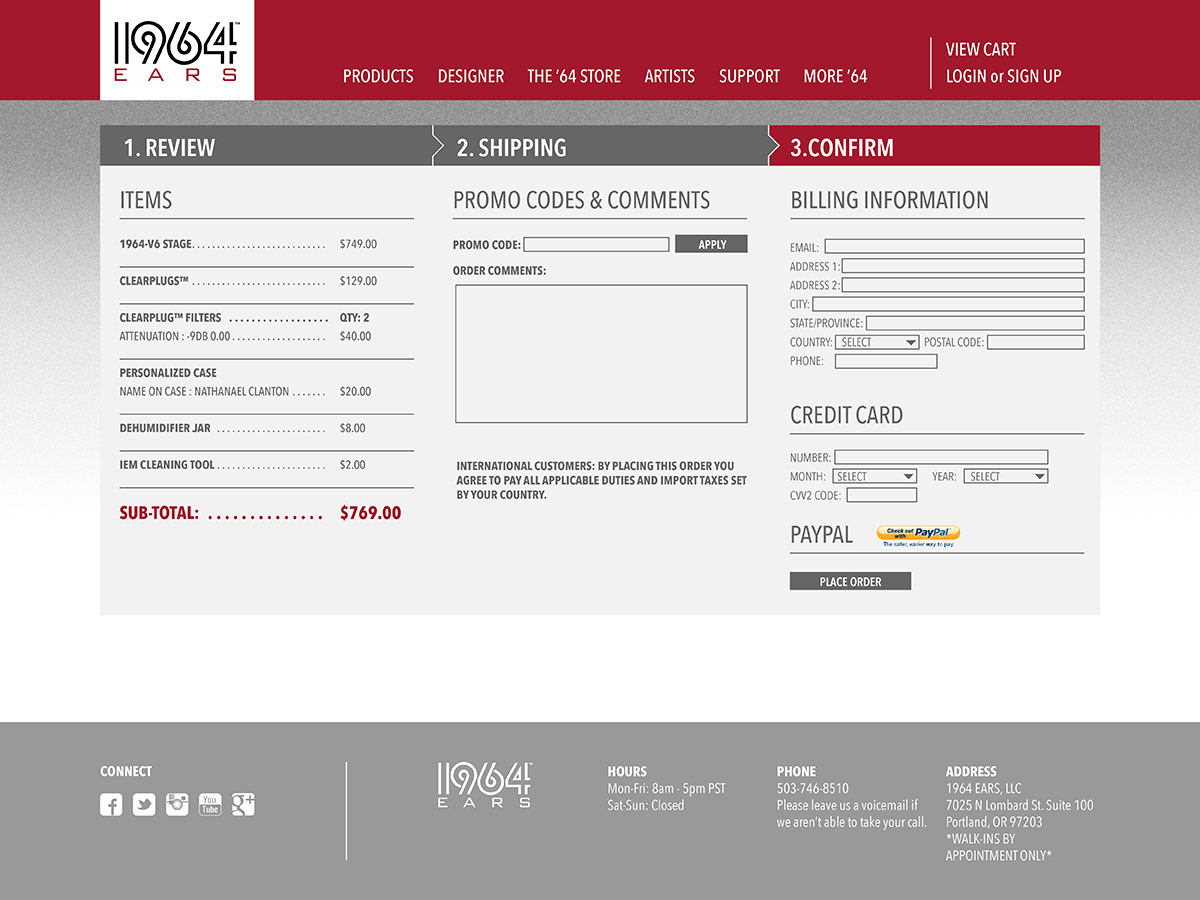Open the Instagram icon in footer

point(177,804)
